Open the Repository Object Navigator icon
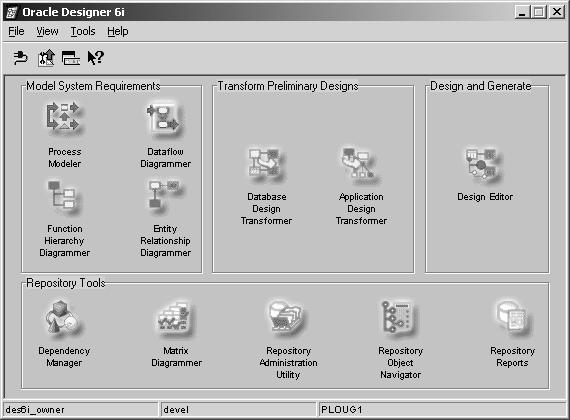This screenshot has height=420, width=570. (397, 316)
